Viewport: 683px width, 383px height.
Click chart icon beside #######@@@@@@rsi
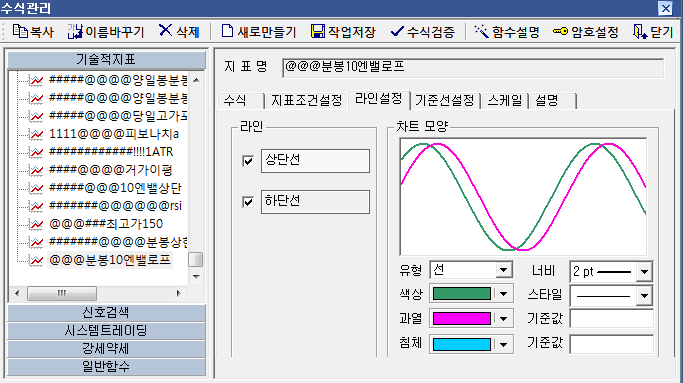click(x=36, y=206)
